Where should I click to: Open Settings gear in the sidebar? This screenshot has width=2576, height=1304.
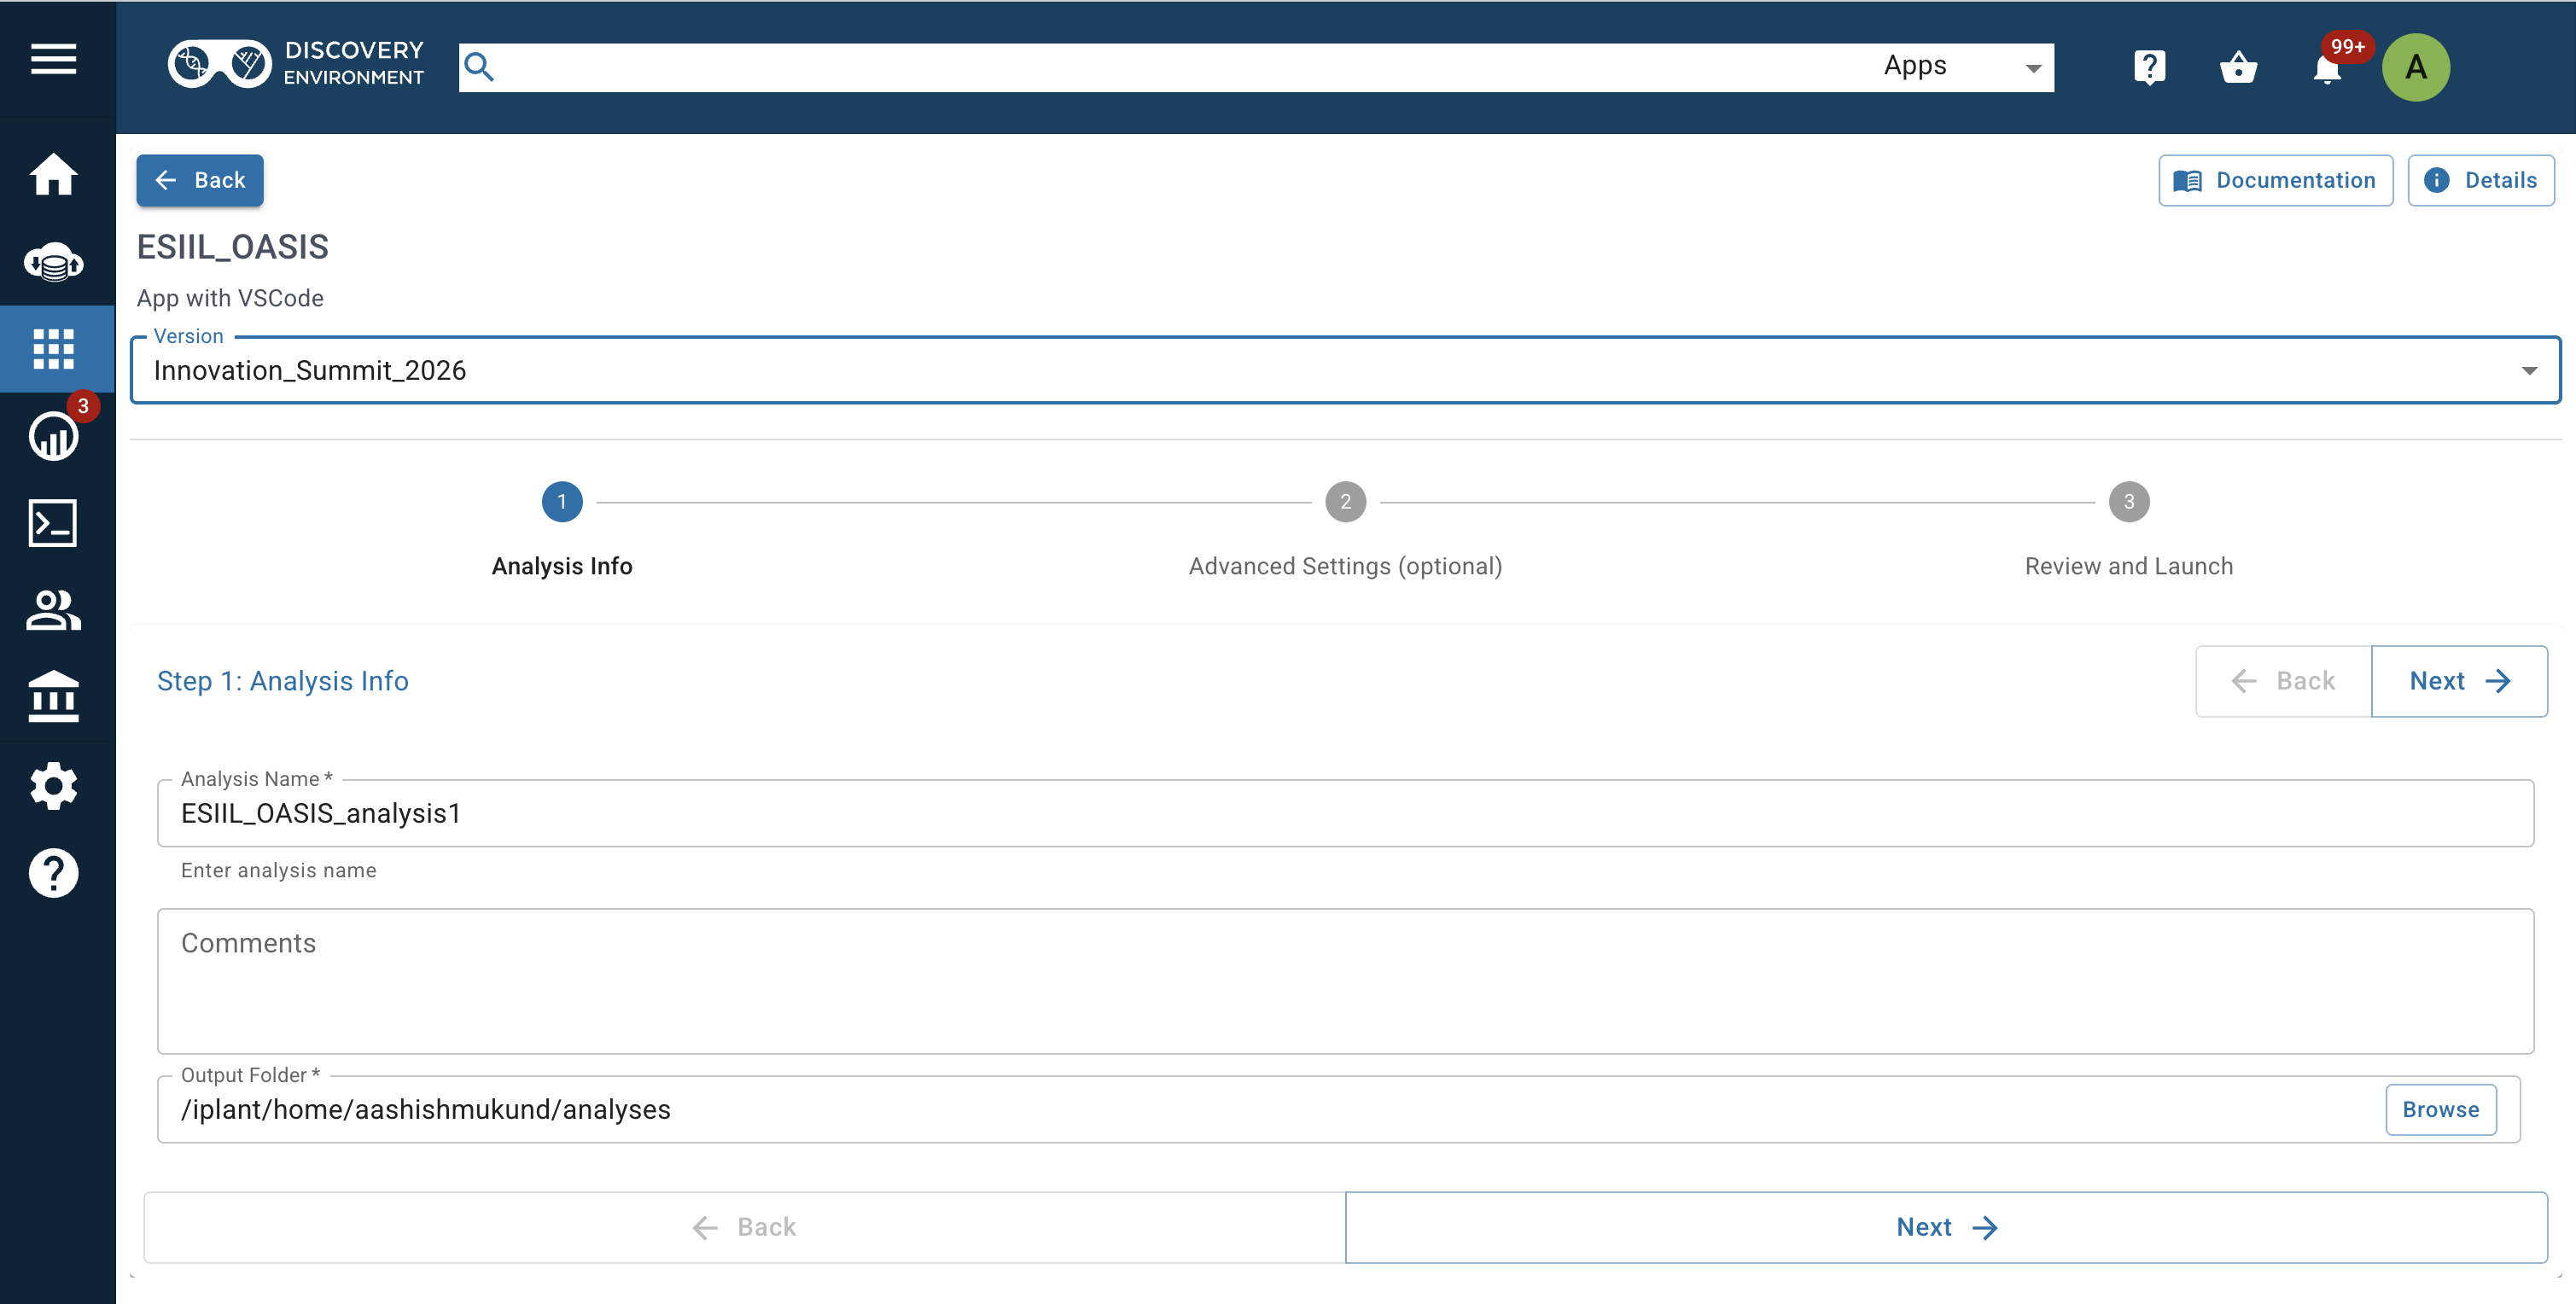pyautogui.click(x=53, y=786)
